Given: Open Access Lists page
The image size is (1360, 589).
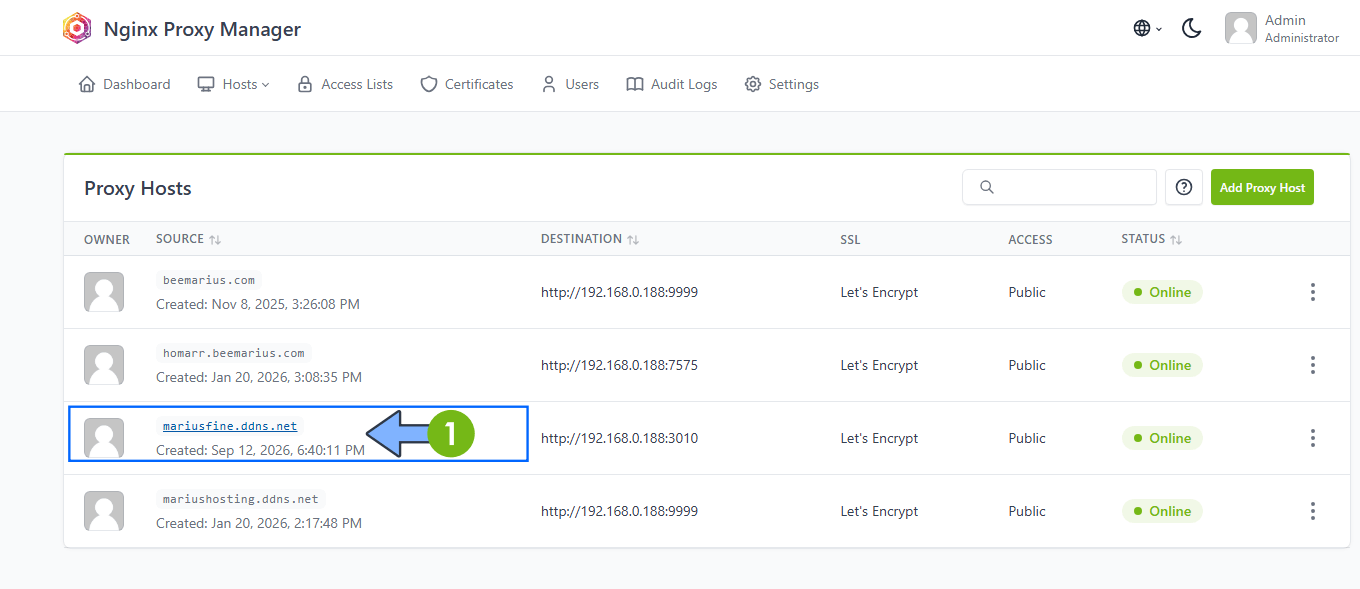Looking at the screenshot, I should pyautogui.click(x=345, y=84).
